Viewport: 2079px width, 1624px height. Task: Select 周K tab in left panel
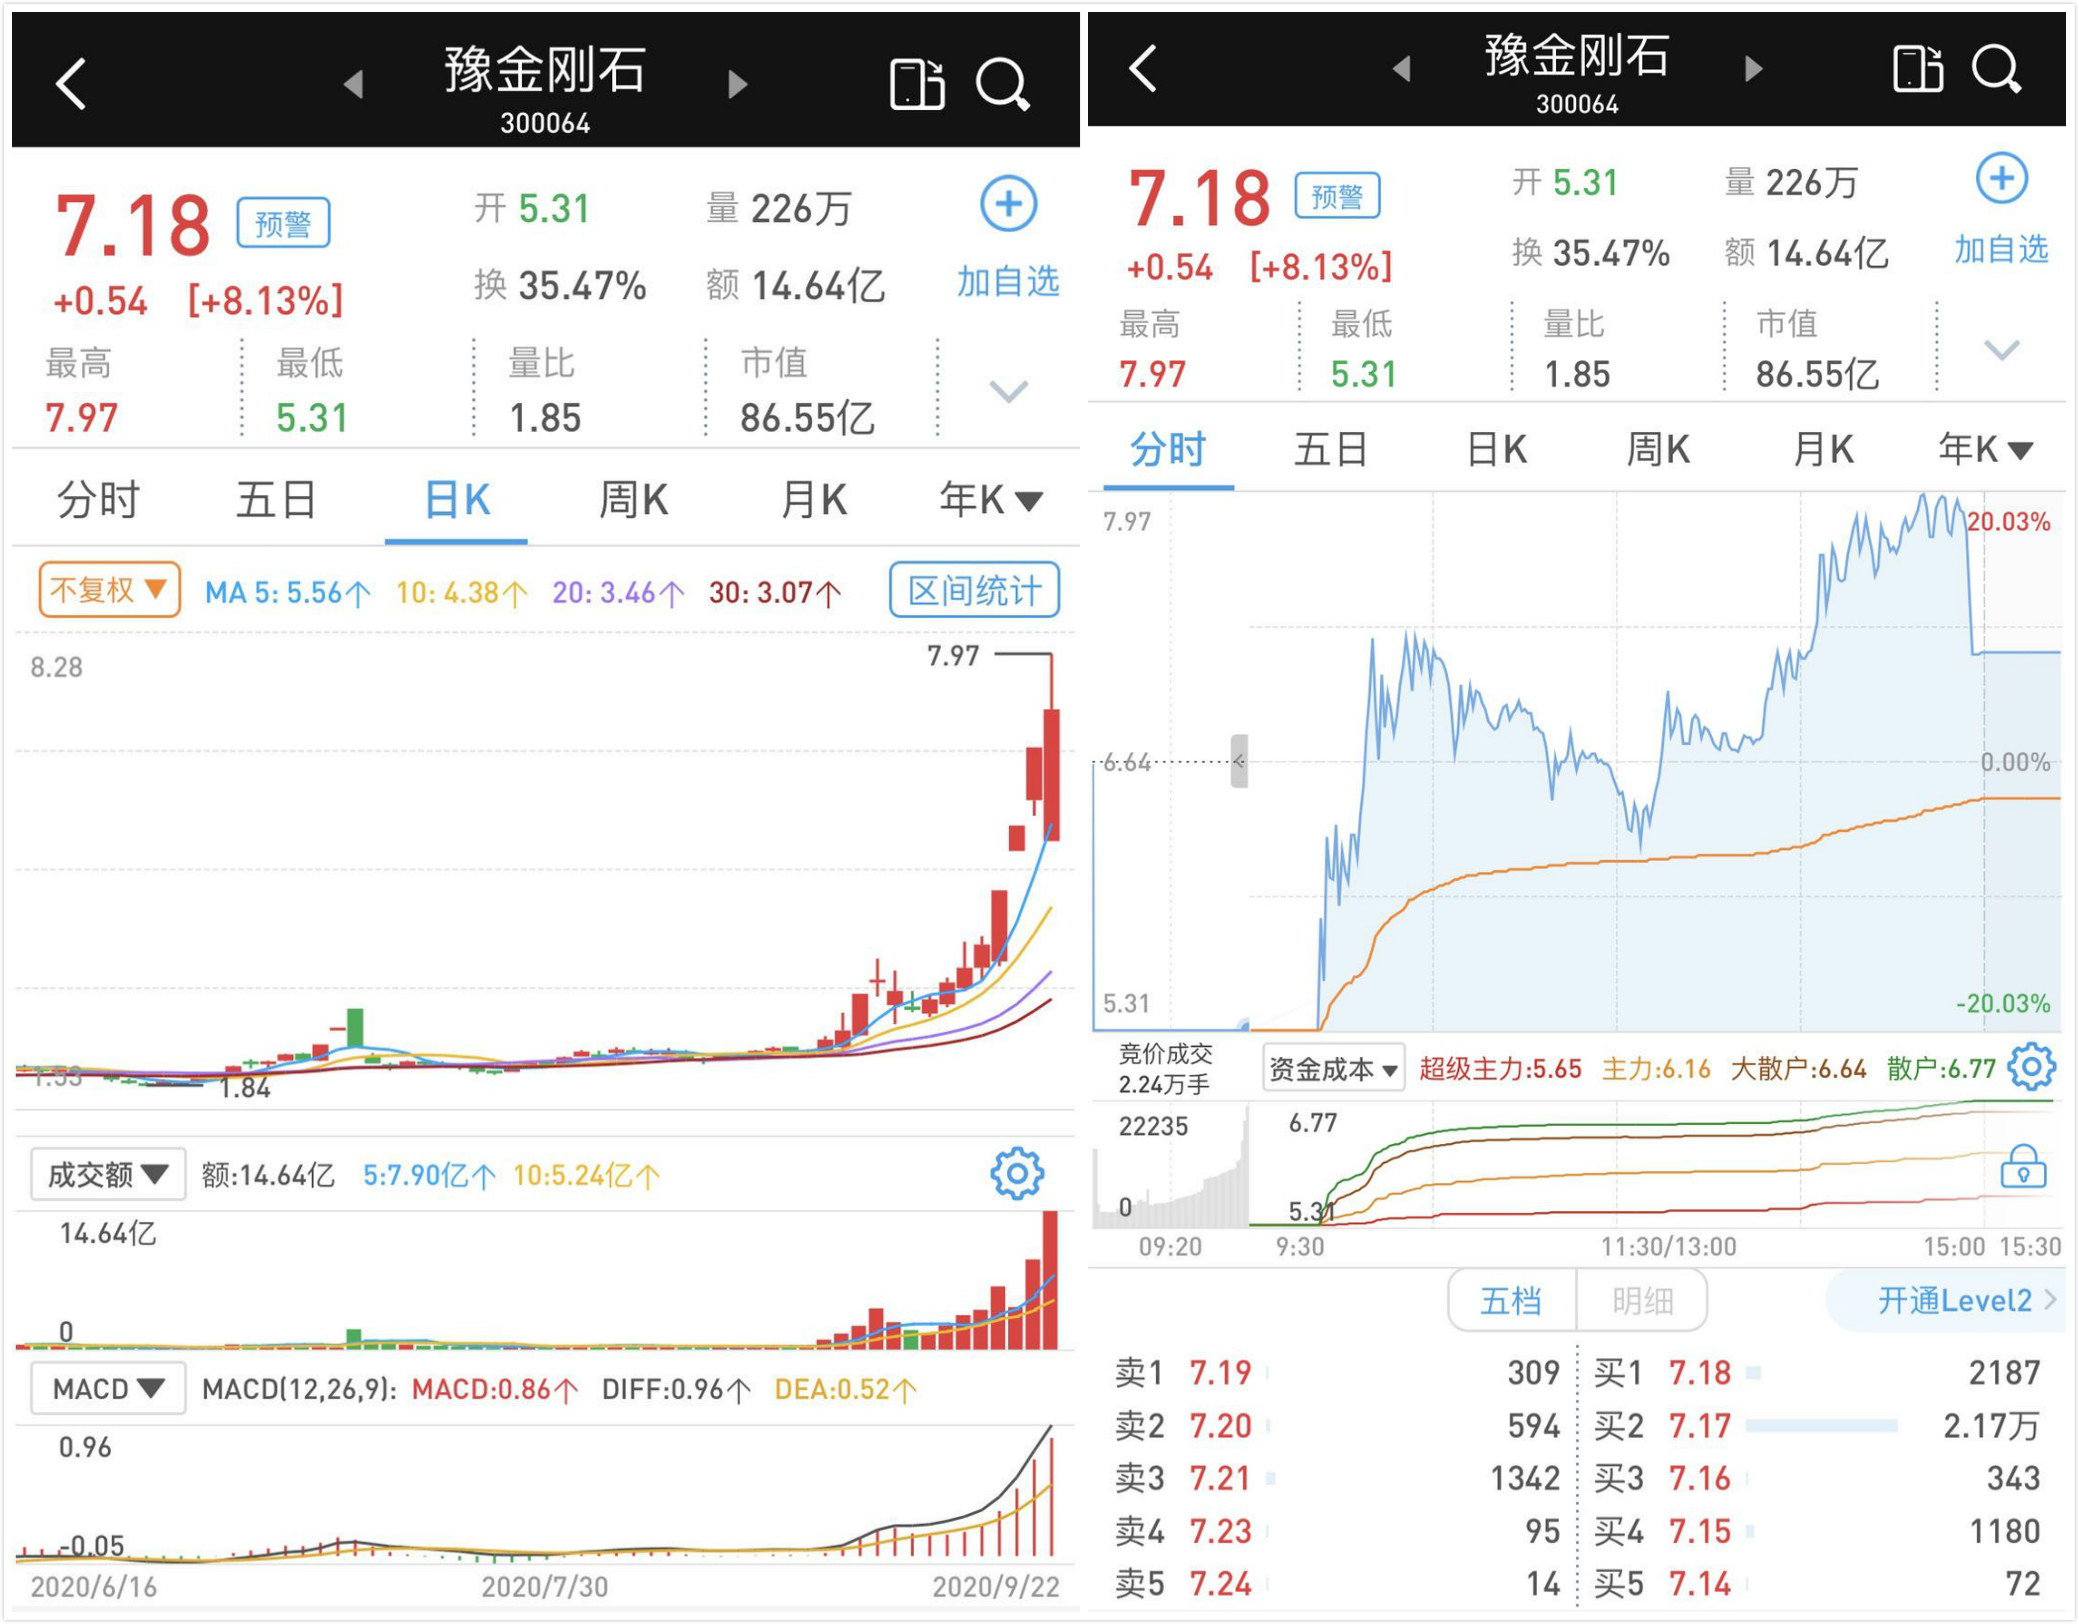pyautogui.click(x=633, y=499)
